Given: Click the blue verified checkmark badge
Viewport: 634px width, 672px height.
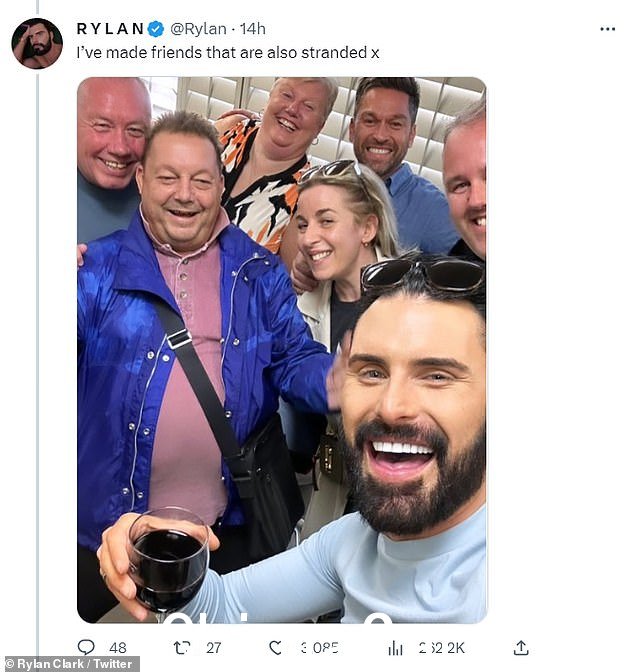Looking at the screenshot, I should [156, 29].
